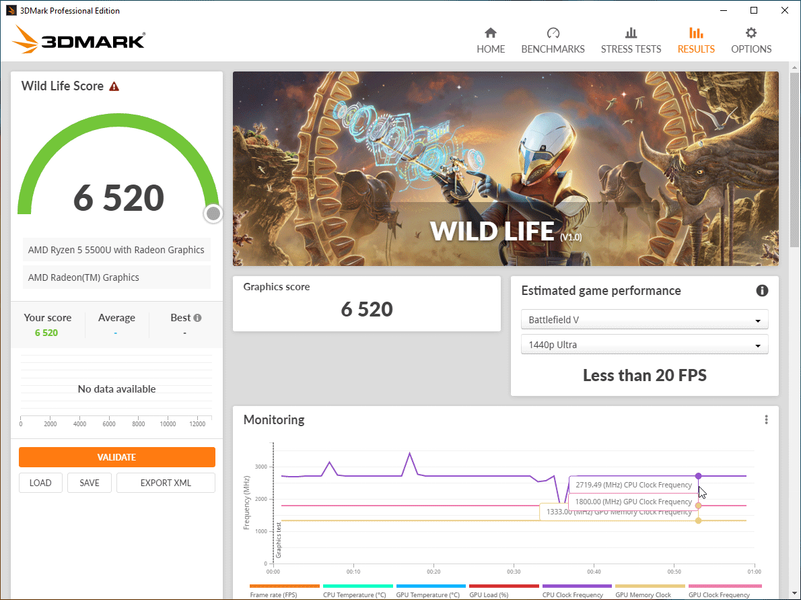801x600 pixels.
Task: Click the yellow GPU memory clock marker on the graph
Action: (x=698, y=520)
